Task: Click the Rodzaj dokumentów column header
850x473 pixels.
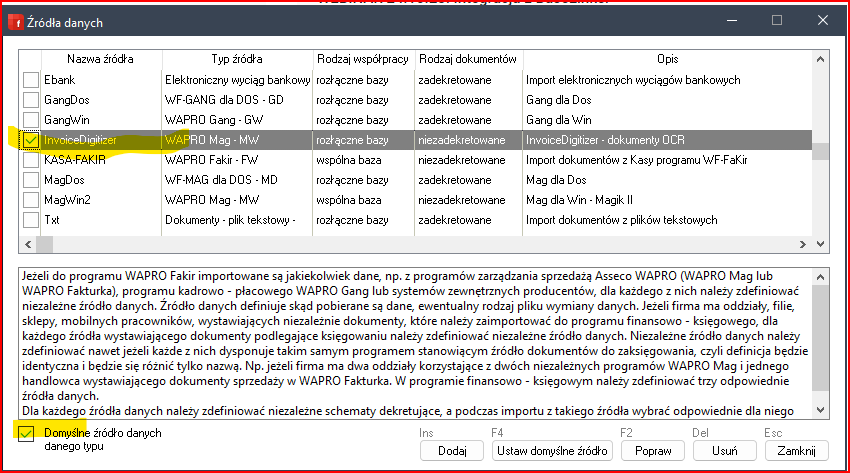Action: (468, 59)
